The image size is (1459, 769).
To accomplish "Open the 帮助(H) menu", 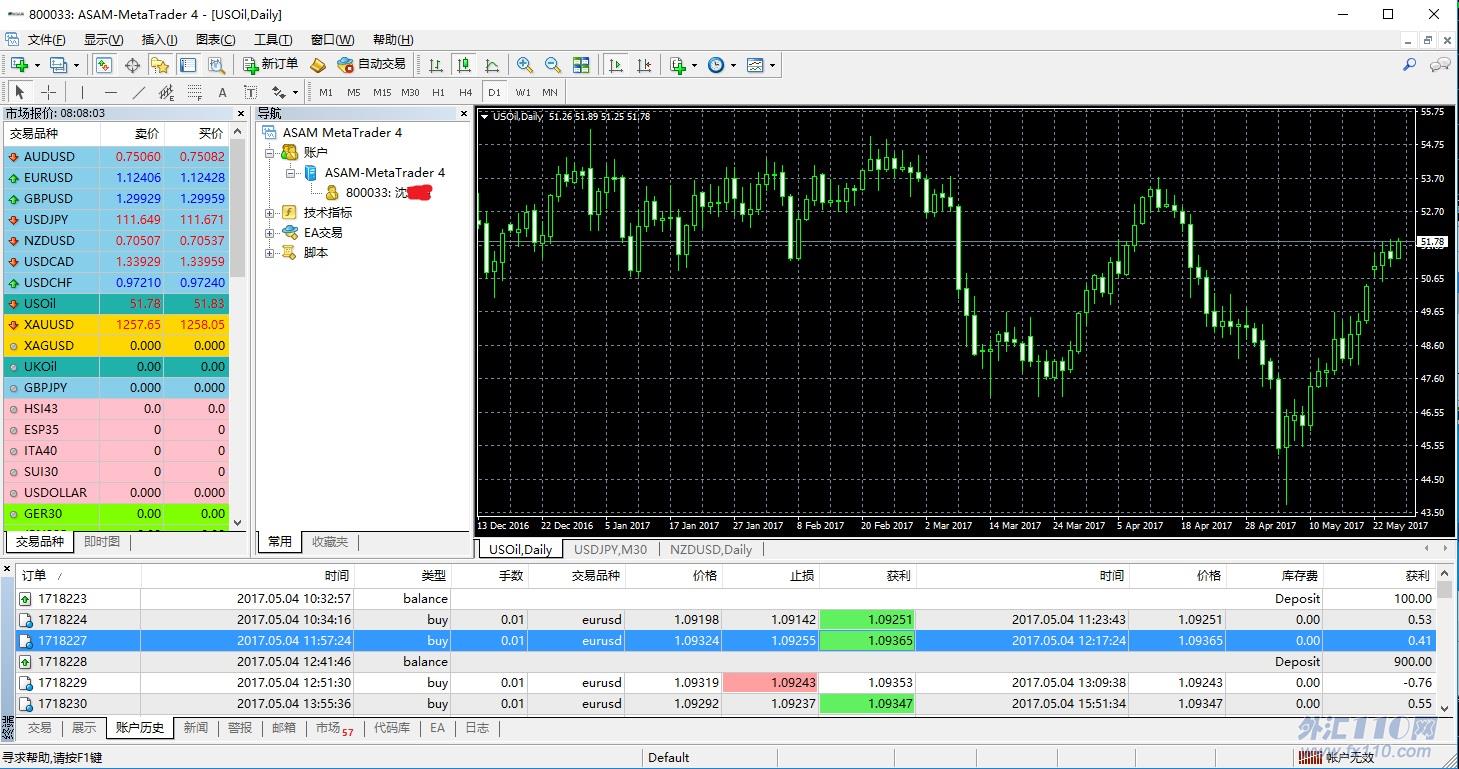I will coord(392,40).
